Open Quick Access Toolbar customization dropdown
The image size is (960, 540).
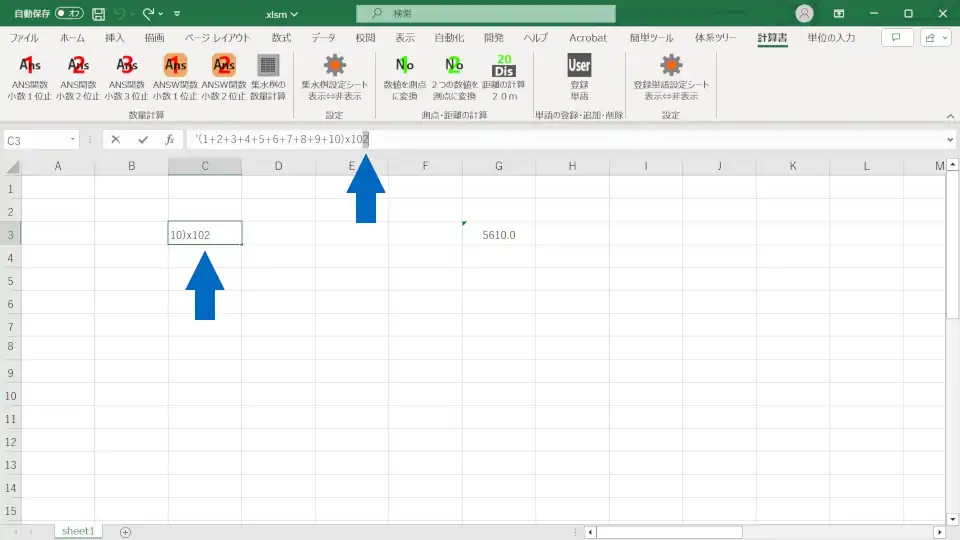coord(177,13)
